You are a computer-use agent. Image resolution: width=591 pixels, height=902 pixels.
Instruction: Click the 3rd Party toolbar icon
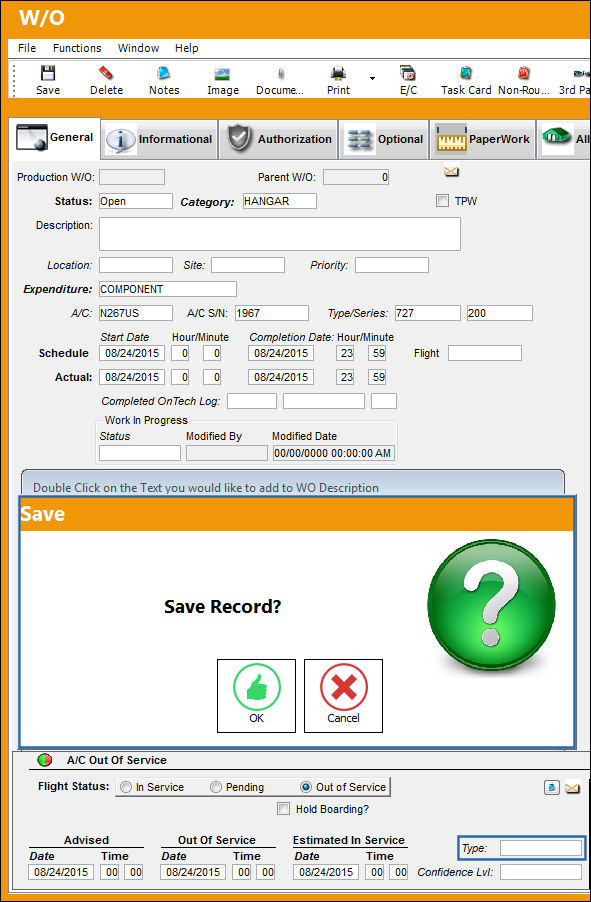pyautogui.click(x=581, y=74)
